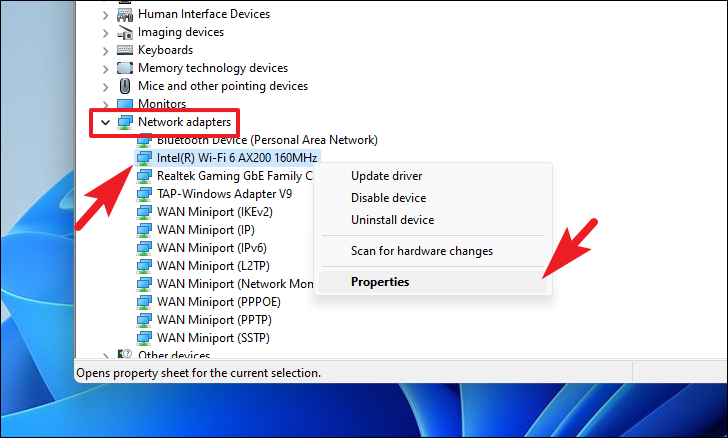Select WAN Miniport (IPv6) entry

pyautogui.click(x=212, y=248)
